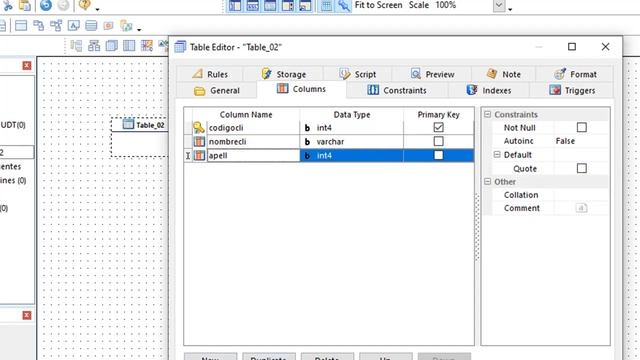Check Primary Key for nombrecli row

438,141
